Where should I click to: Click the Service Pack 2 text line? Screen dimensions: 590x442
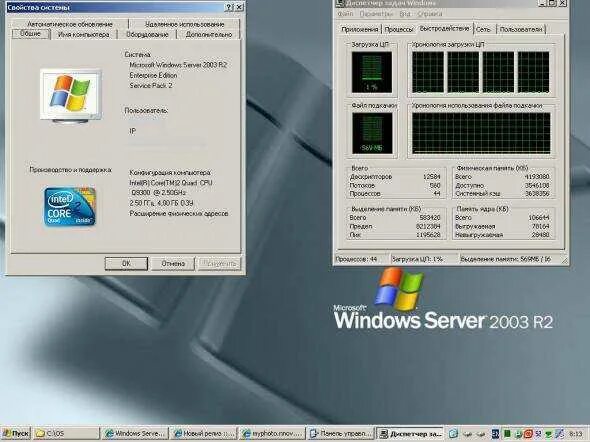151,86
